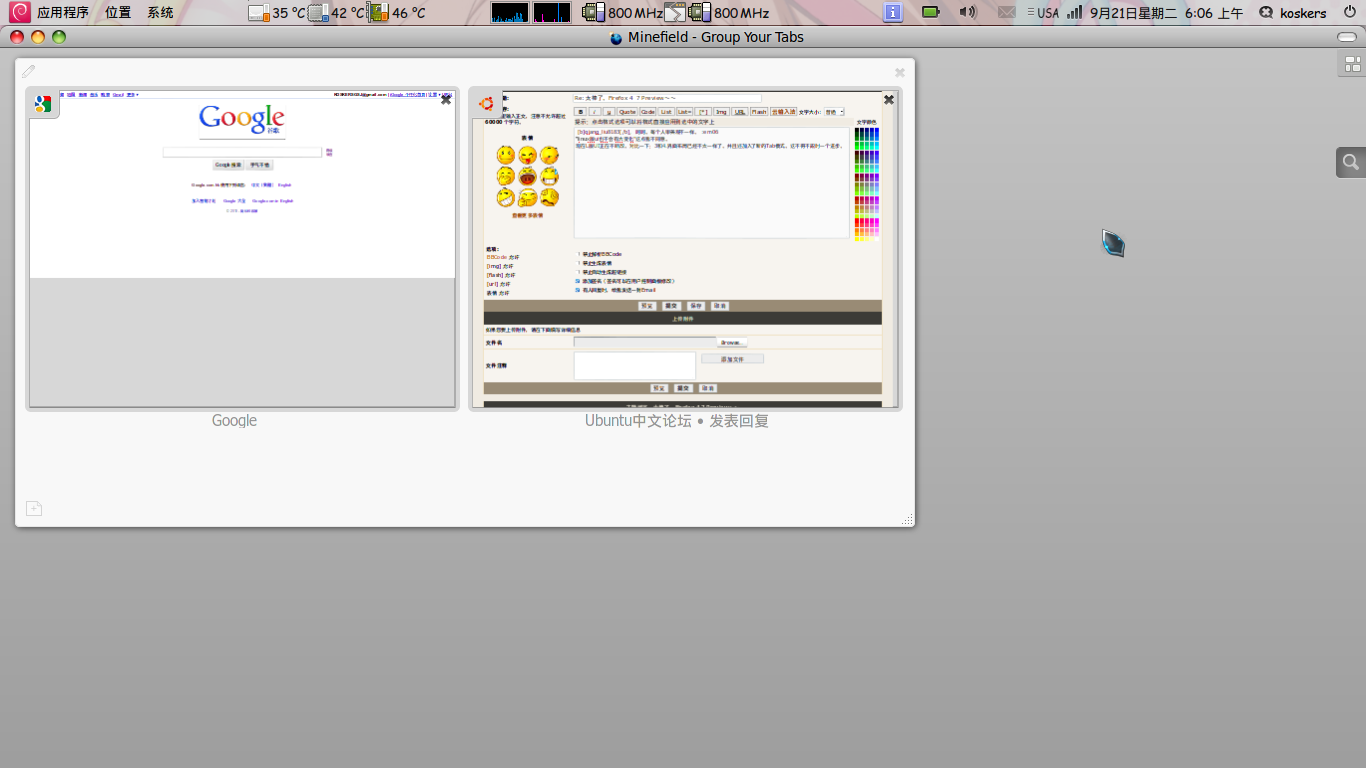Open the 系统 menu

click(x=160, y=13)
